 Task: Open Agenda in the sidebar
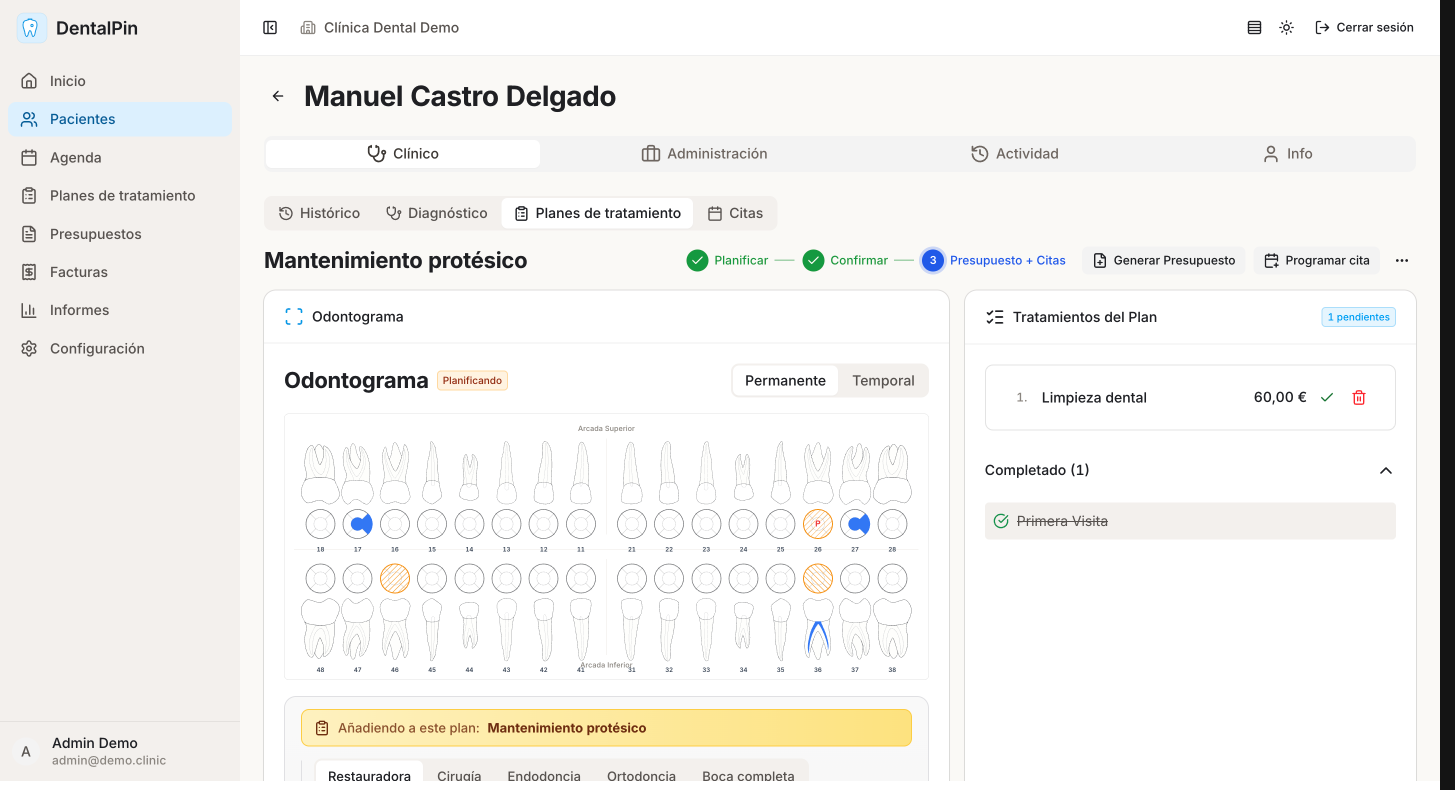(76, 157)
